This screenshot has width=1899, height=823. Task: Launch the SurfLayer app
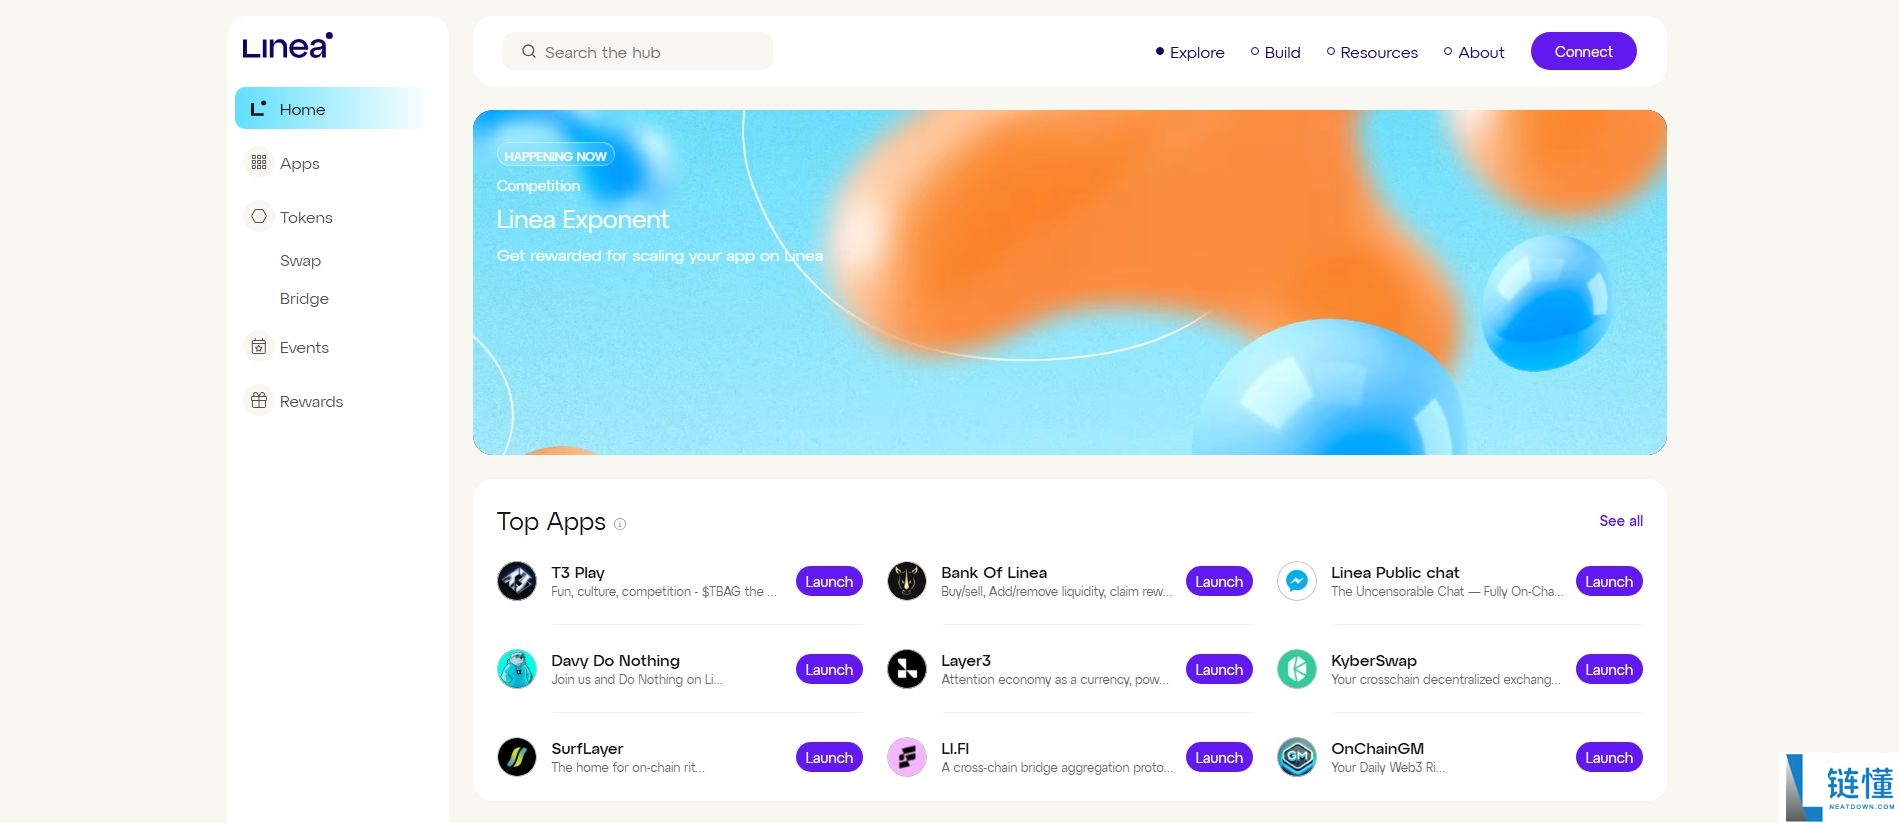(829, 757)
